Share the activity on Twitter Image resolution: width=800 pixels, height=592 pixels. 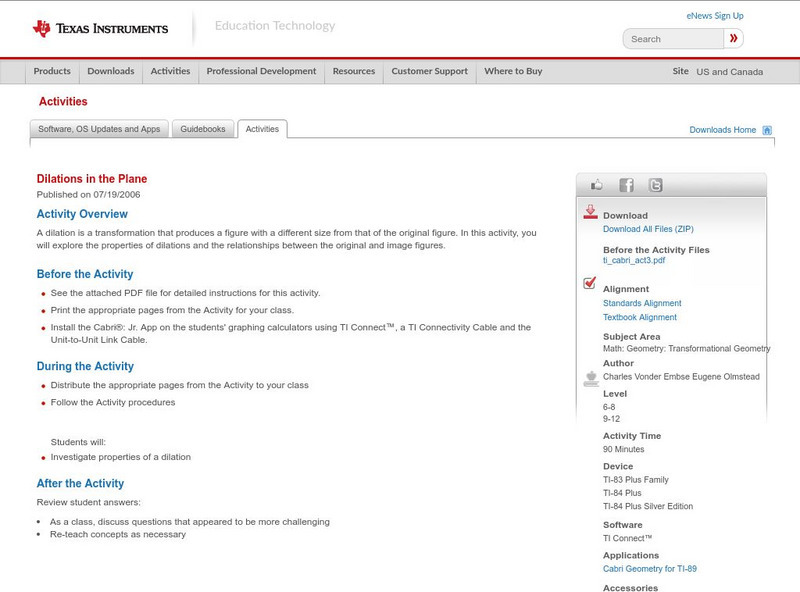pyautogui.click(x=655, y=185)
